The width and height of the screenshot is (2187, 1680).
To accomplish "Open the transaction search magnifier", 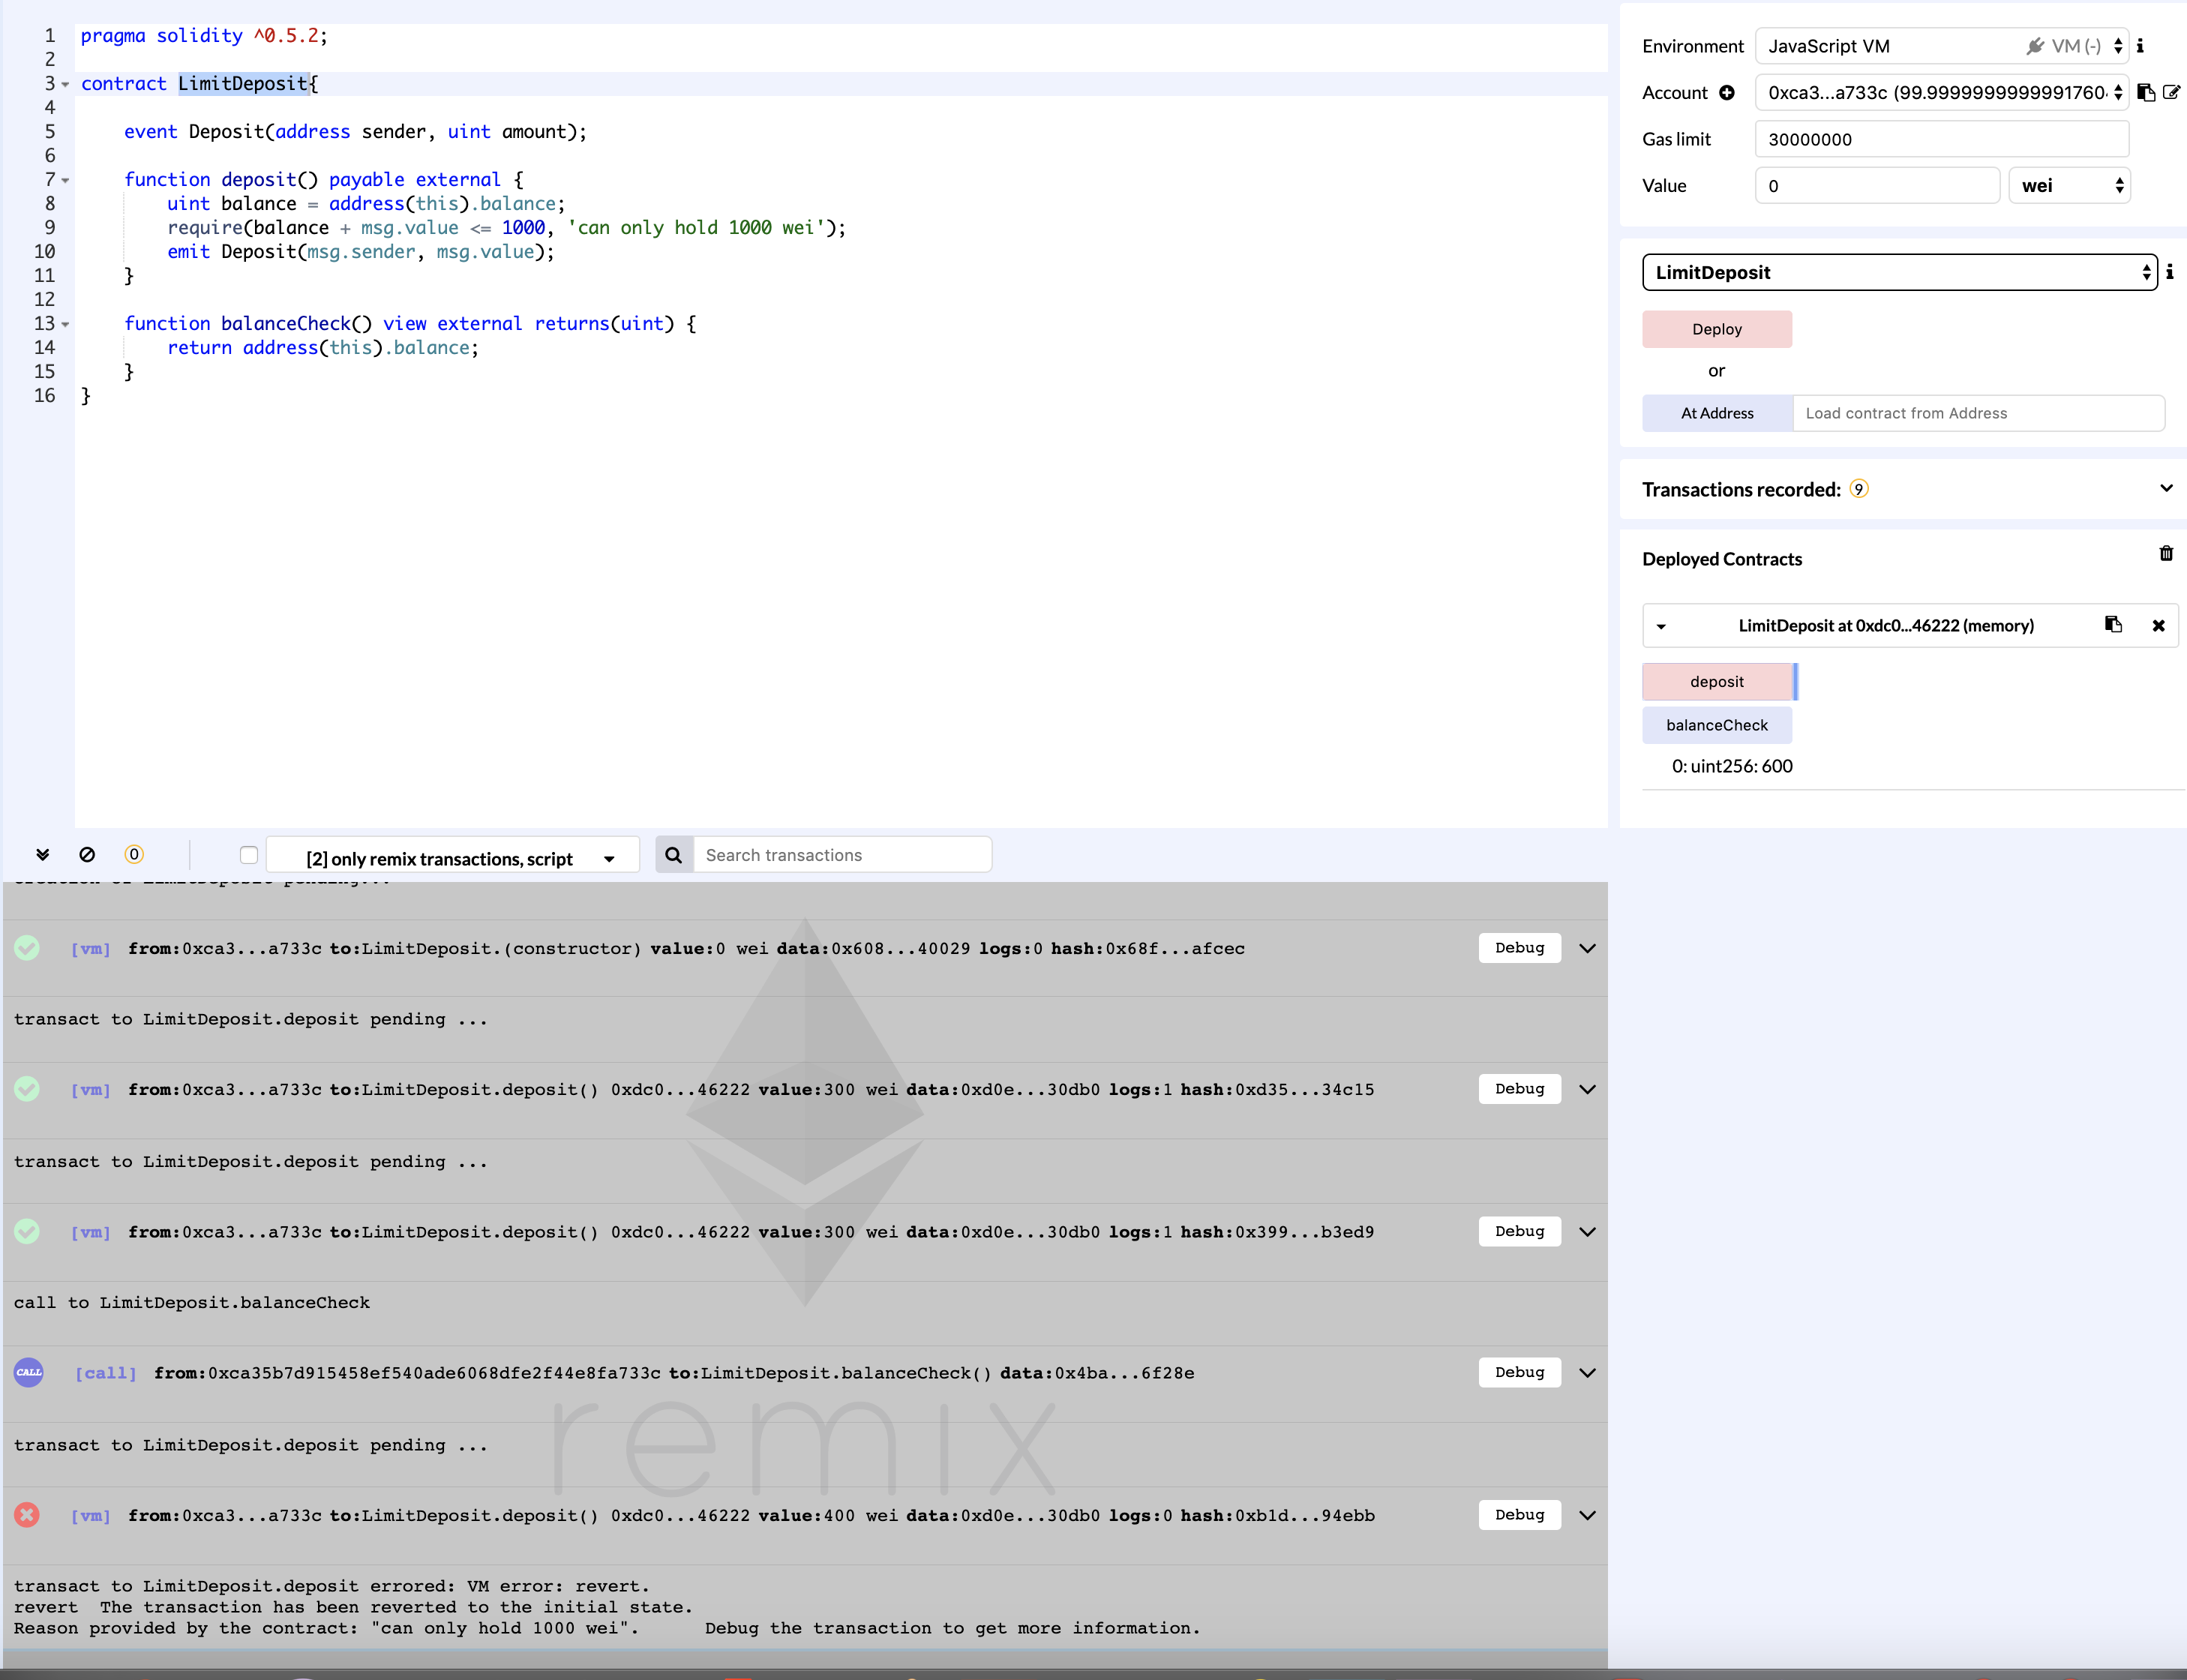I will [674, 854].
